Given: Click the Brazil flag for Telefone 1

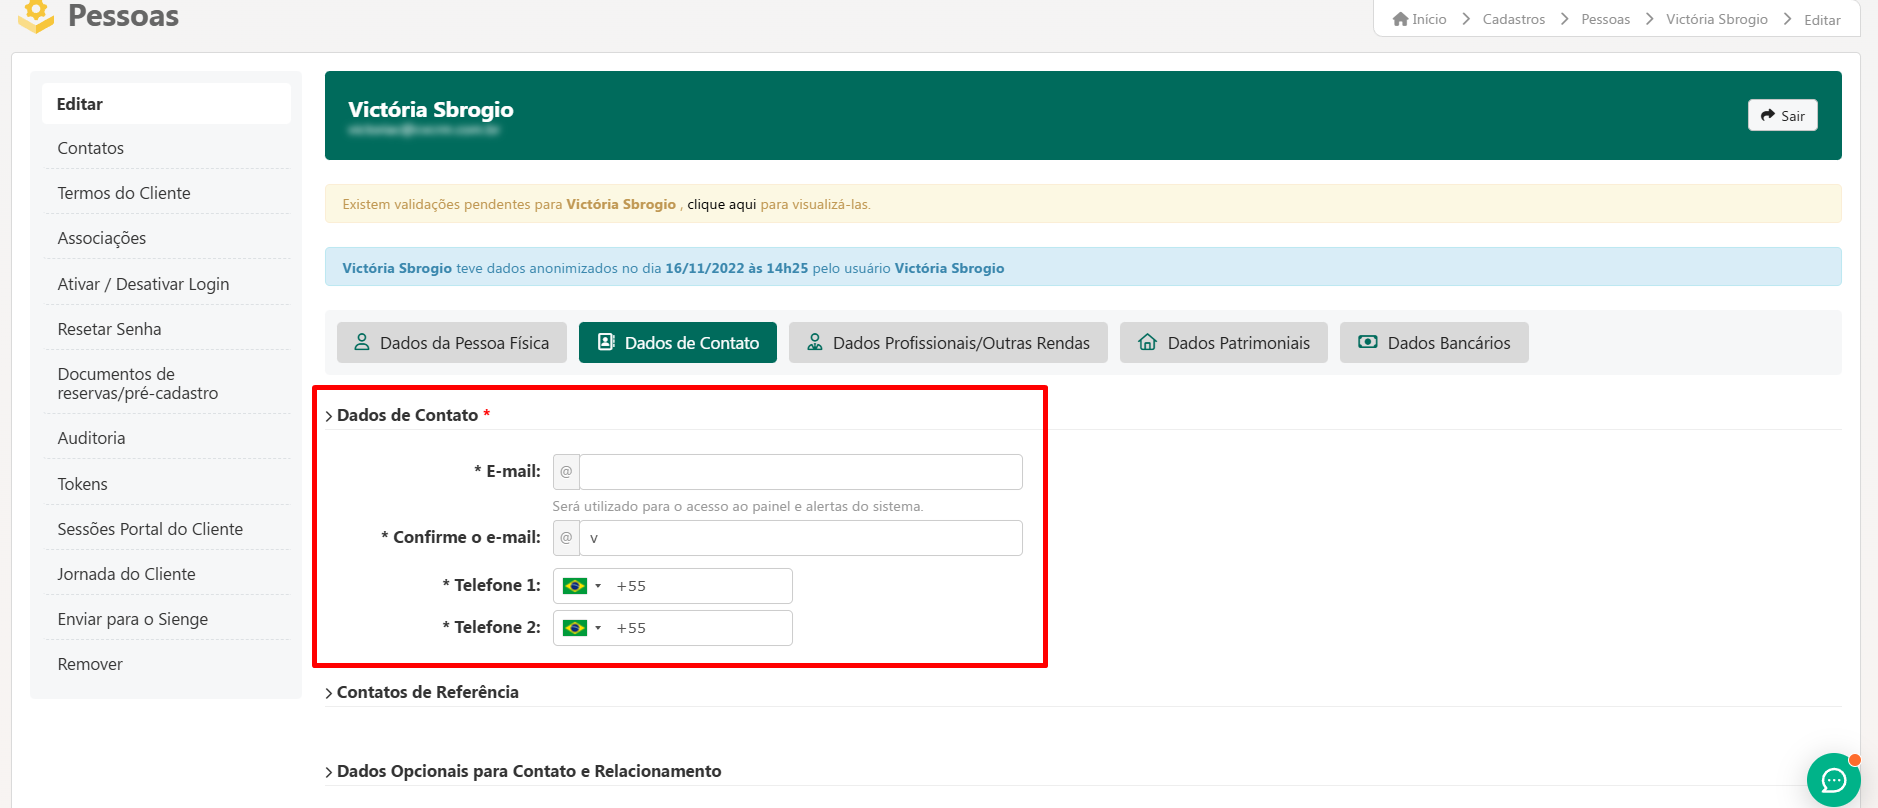Looking at the screenshot, I should click(575, 586).
